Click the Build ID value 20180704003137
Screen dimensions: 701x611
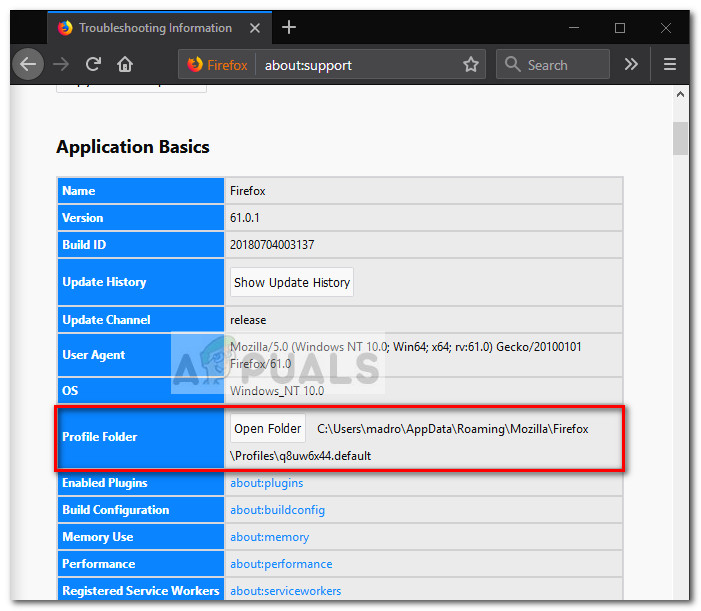pyautogui.click(x=272, y=244)
